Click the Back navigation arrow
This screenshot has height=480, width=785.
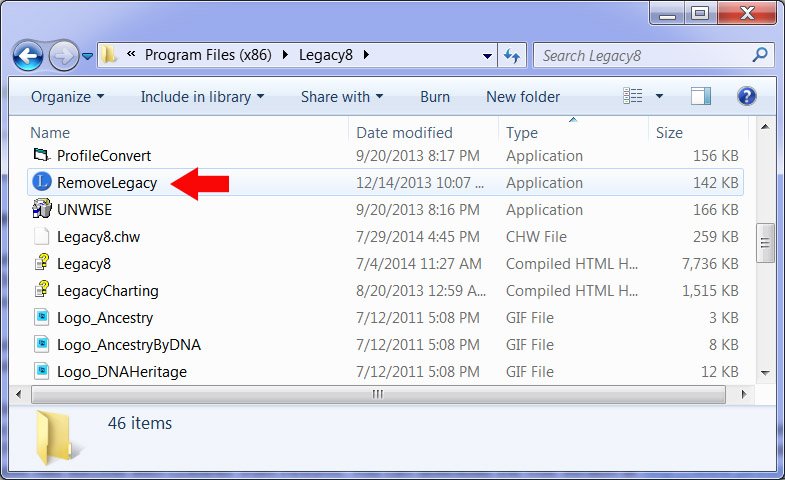[28, 56]
